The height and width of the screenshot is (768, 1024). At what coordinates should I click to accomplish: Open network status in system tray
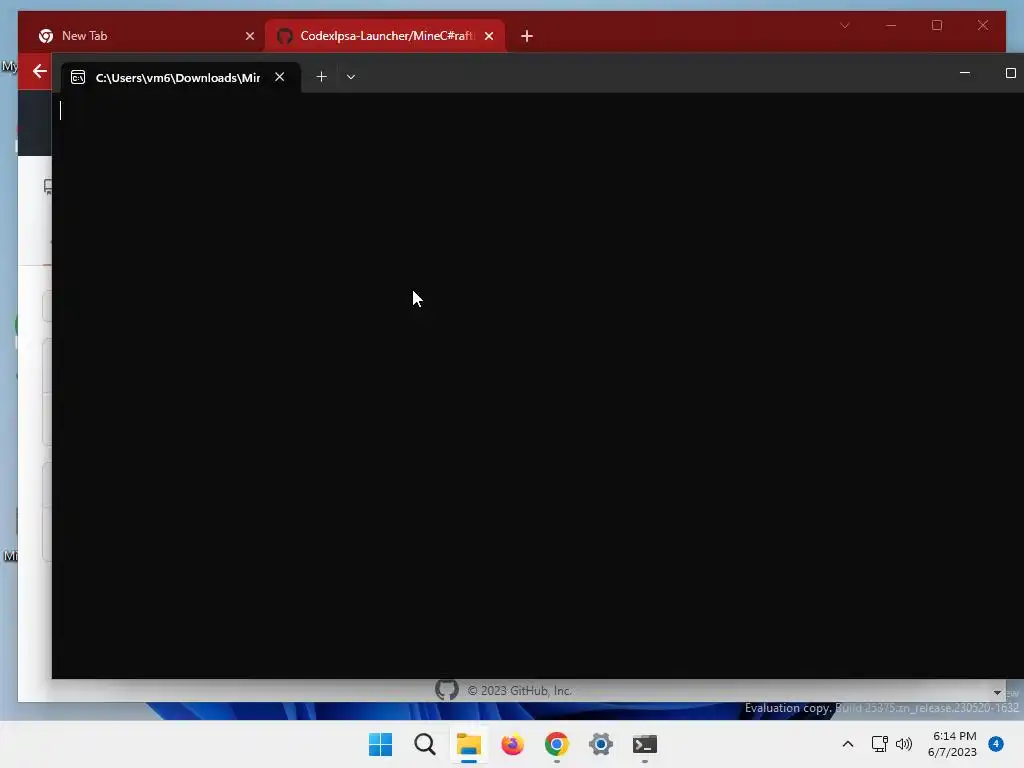coord(880,744)
